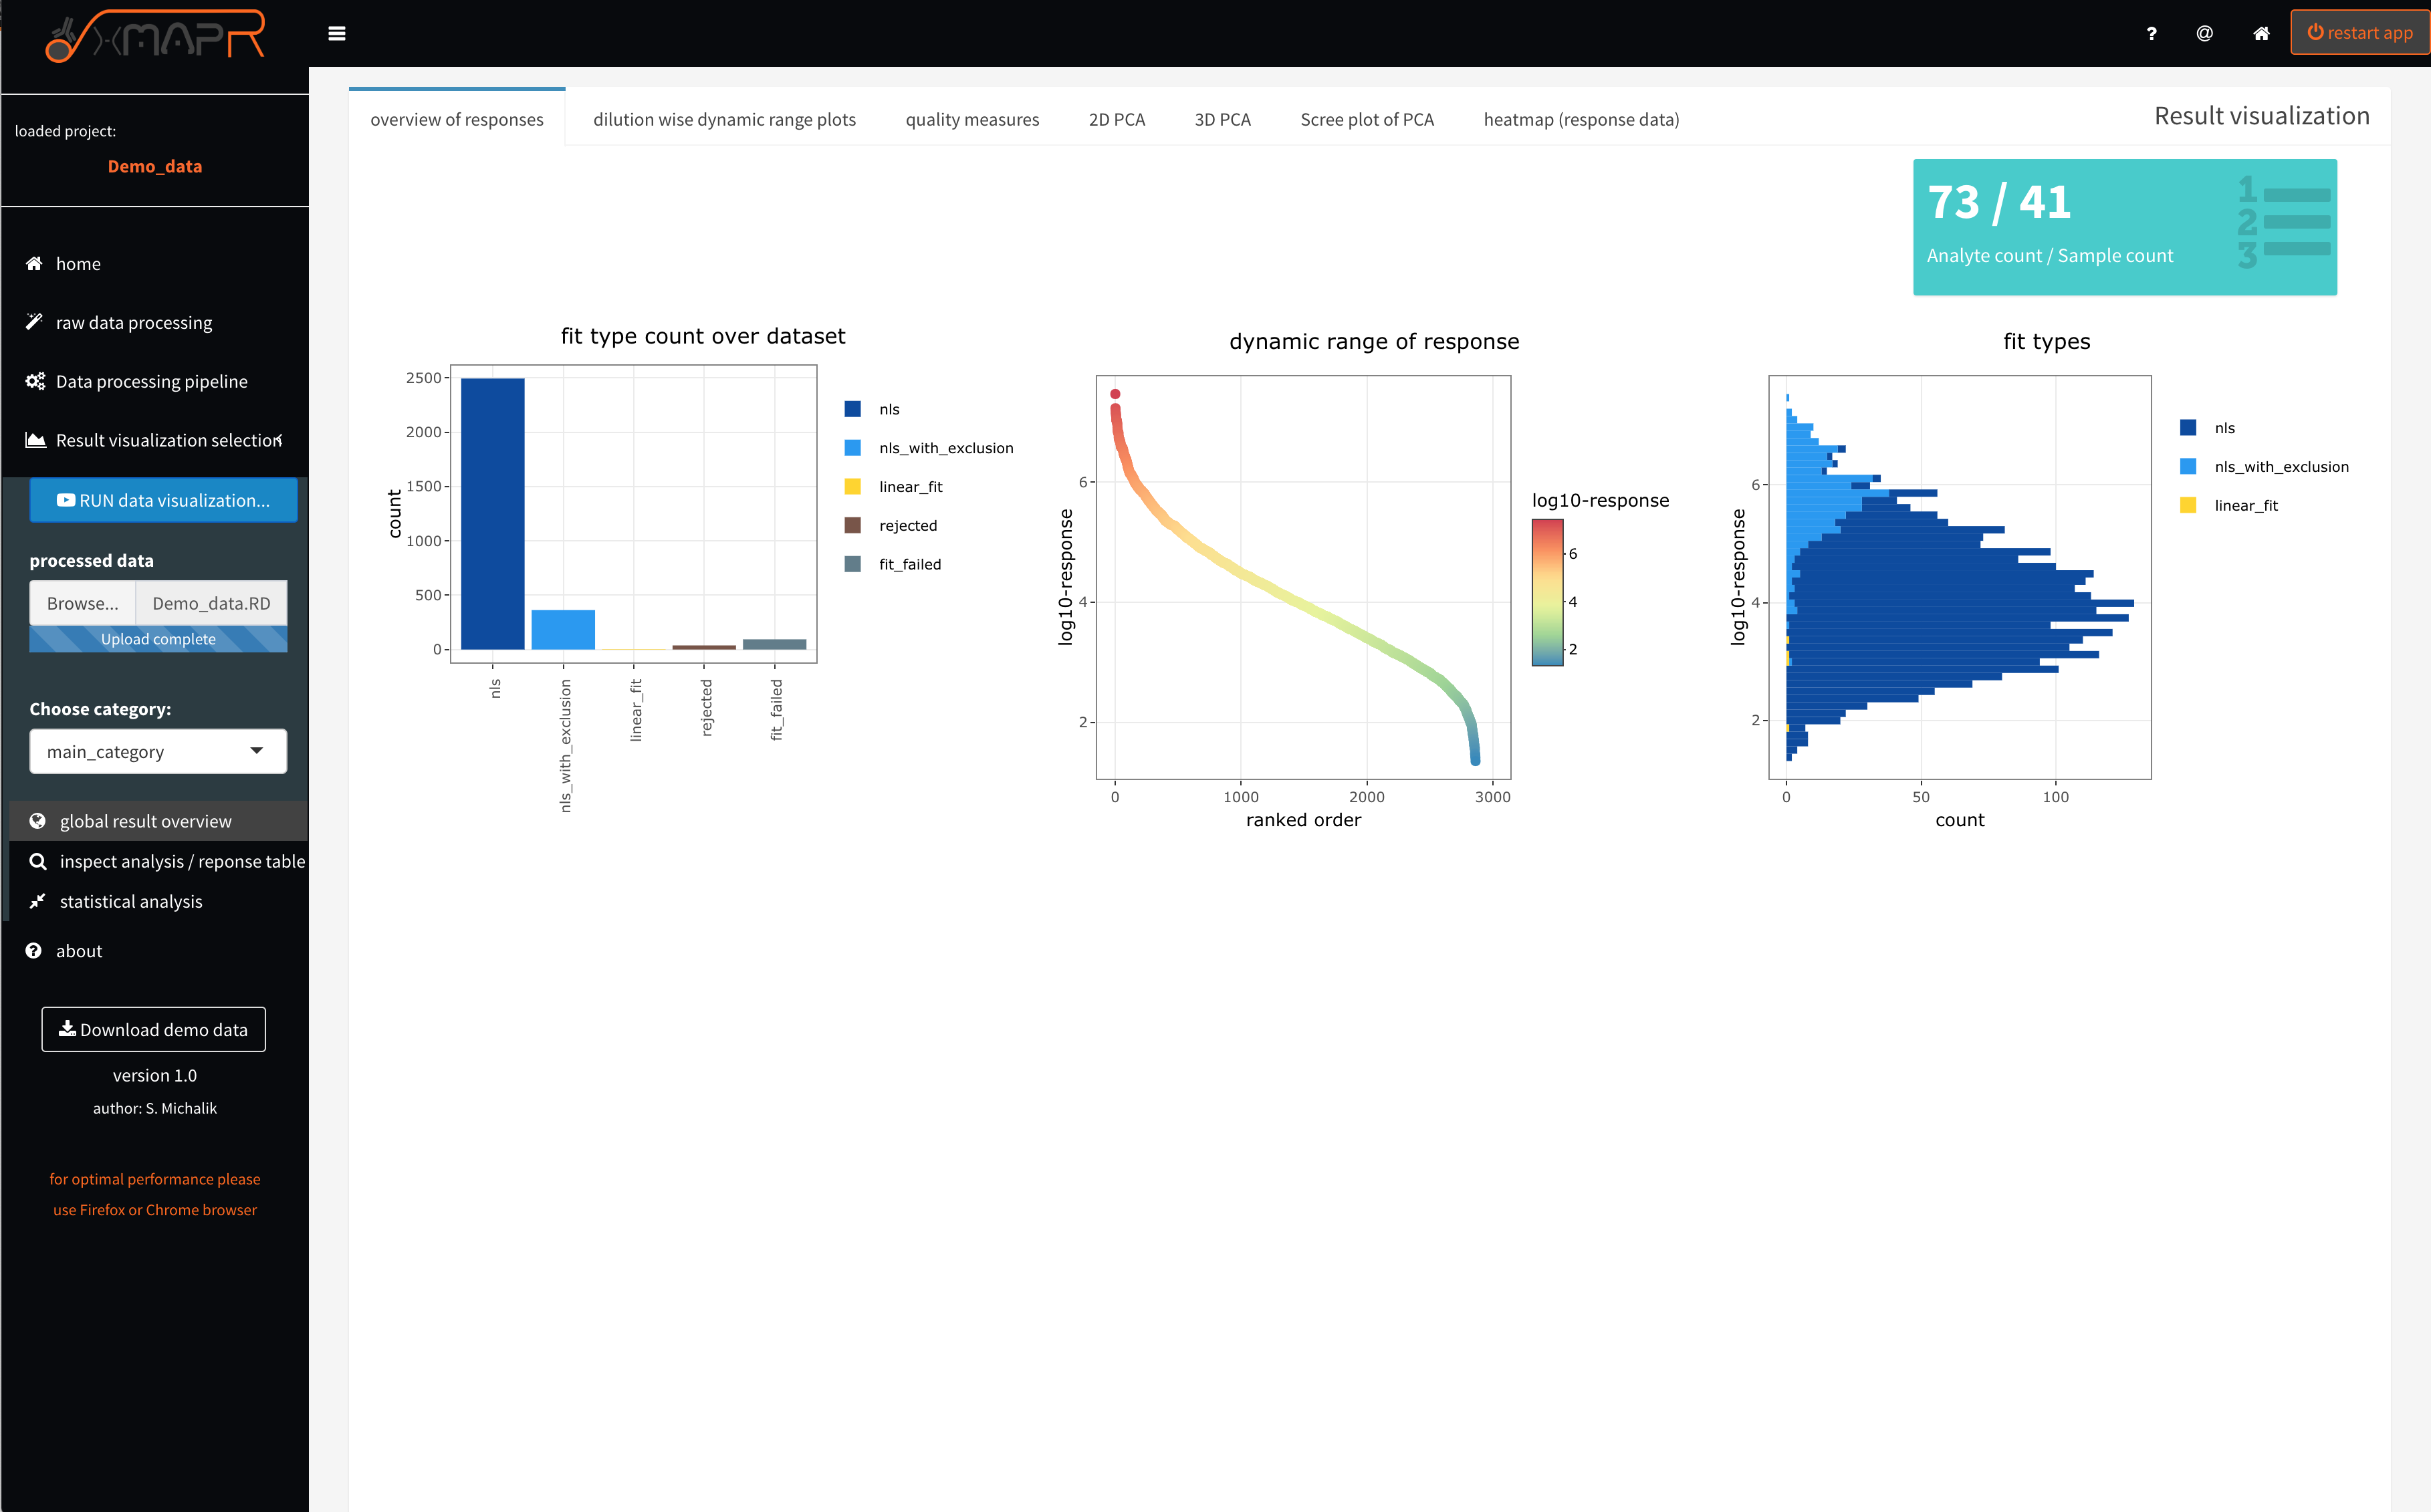Screen dimensions: 2431x1512
Task: Click the question mark help icon
Action: [x=2151, y=33]
